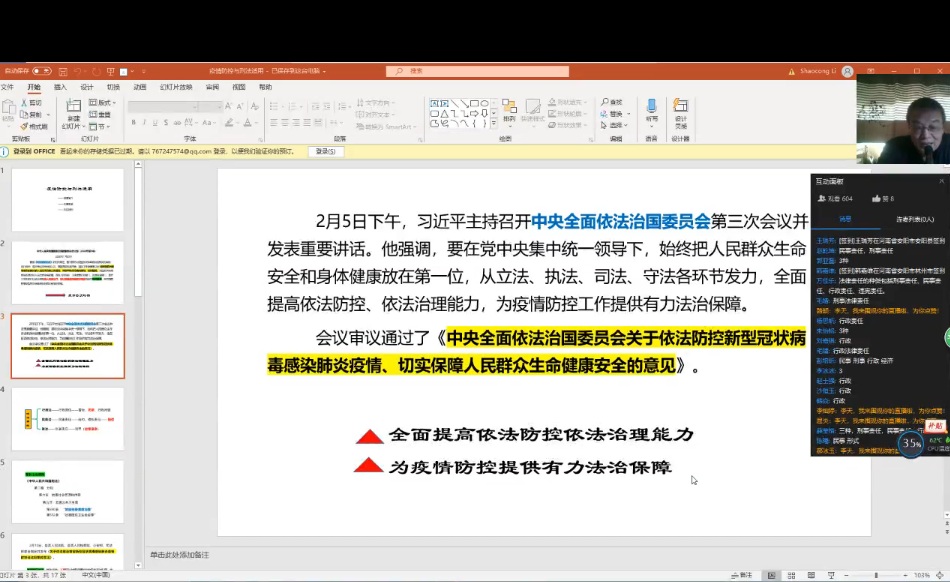Click the zoom slider handle
The image size is (950, 582).
click(x=875, y=575)
